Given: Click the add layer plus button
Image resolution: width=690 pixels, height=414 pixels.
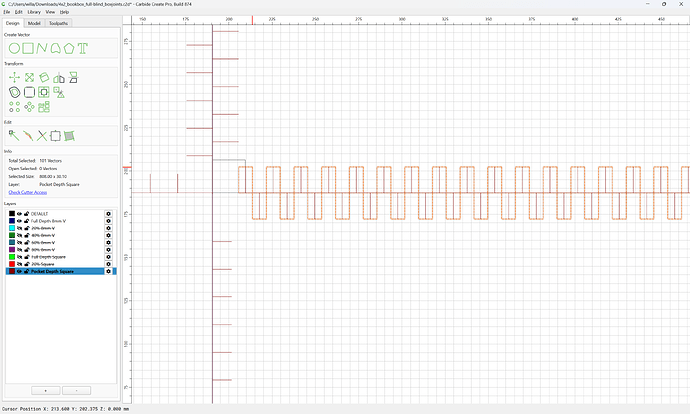Looking at the screenshot, I should [x=46, y=391].
